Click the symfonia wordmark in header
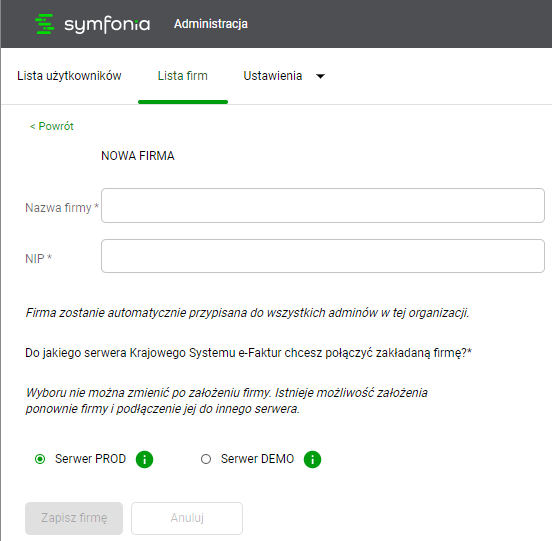 [107, 25]
